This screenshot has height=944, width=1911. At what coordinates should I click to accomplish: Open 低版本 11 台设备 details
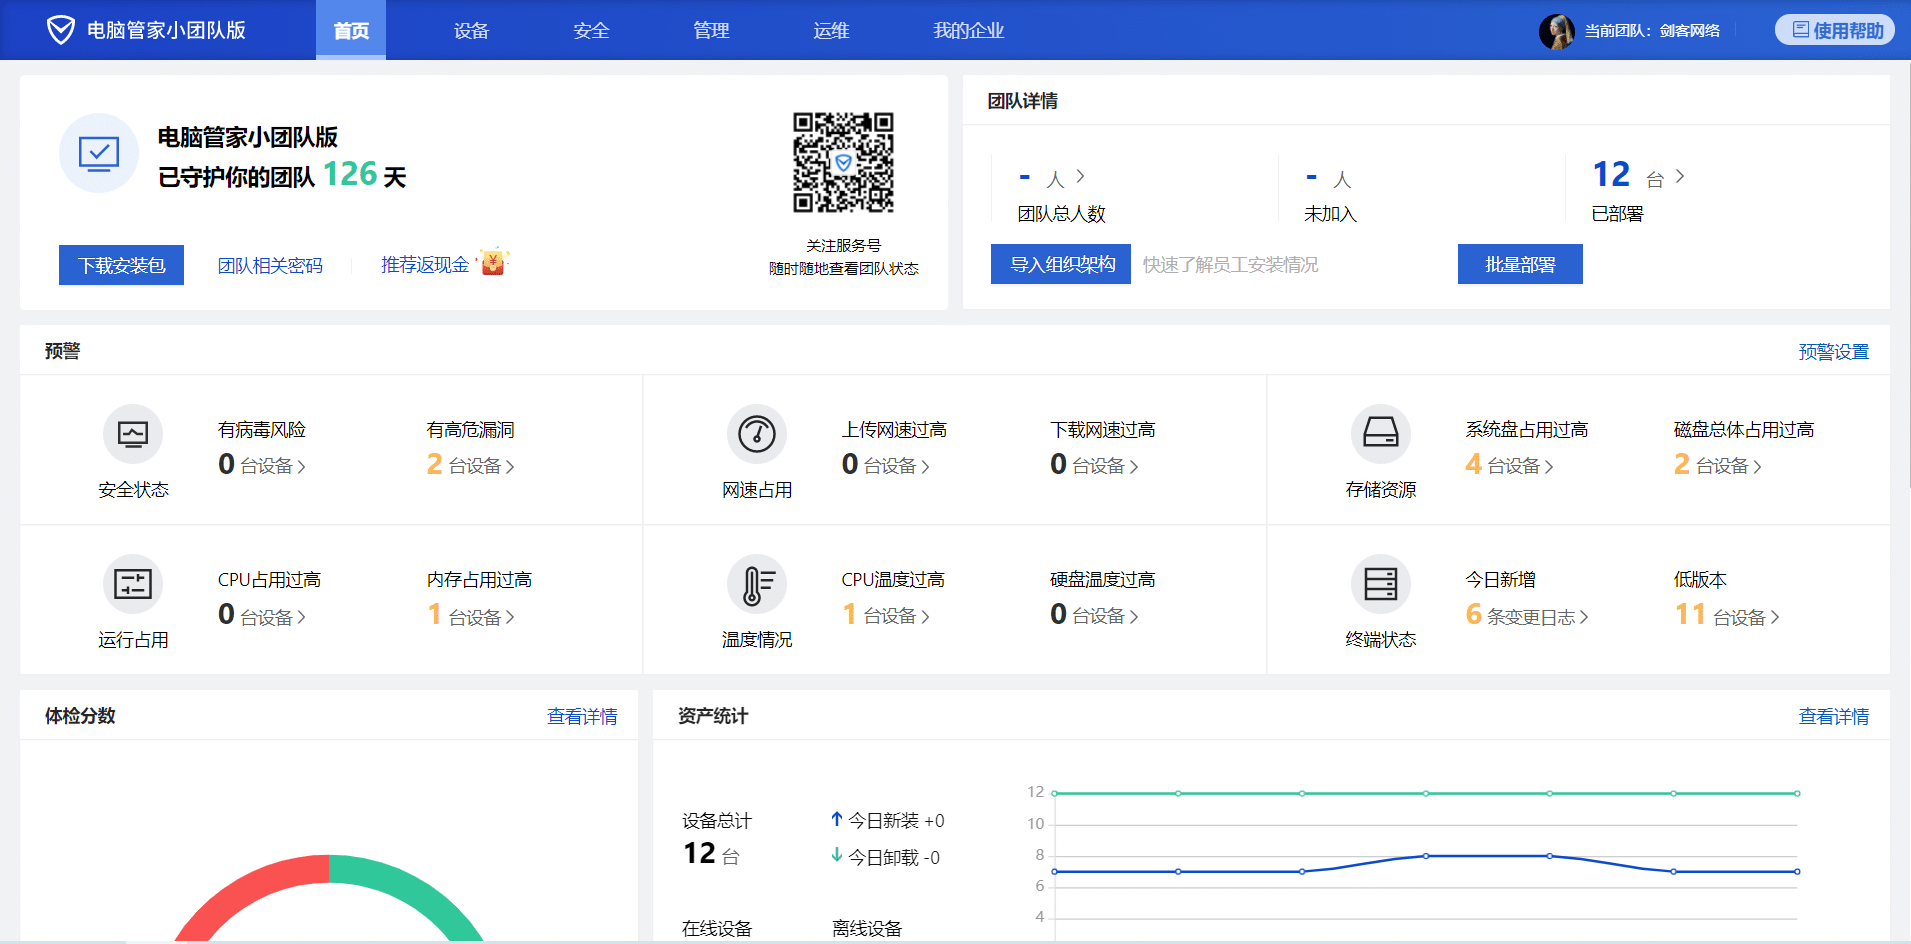(x=1727, y=615)
